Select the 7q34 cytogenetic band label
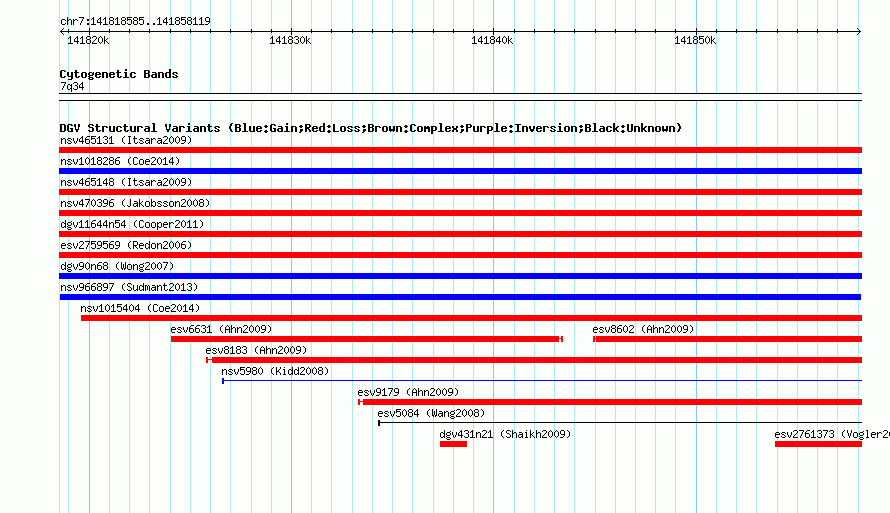 72,86
